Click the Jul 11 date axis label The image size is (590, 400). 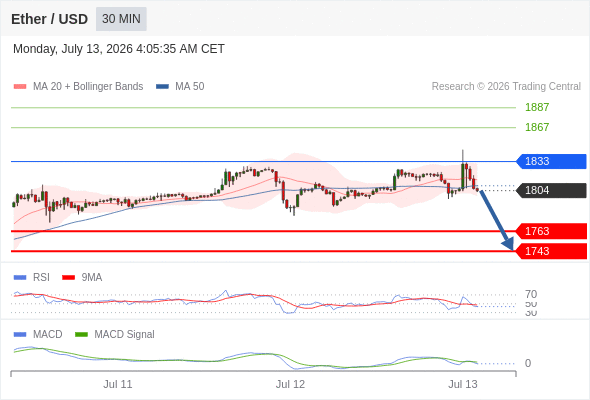tap(118, 384)
